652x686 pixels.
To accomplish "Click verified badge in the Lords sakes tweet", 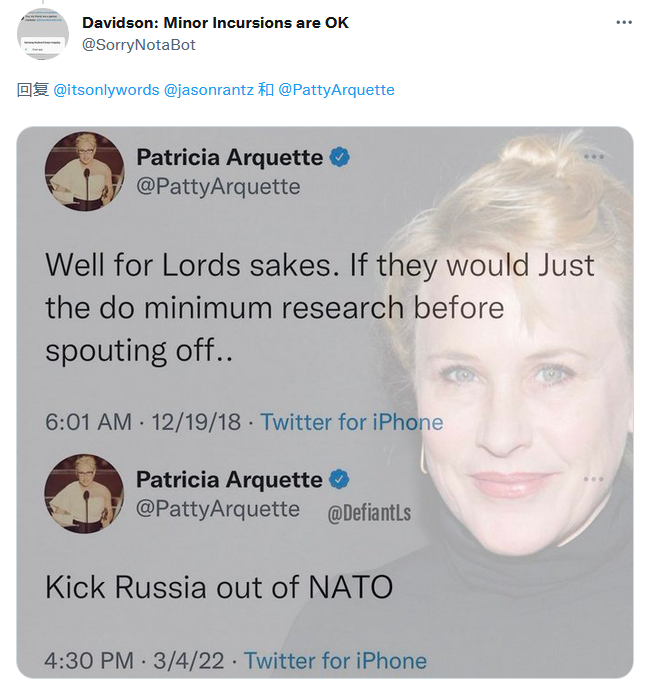I will coord(340,157).
